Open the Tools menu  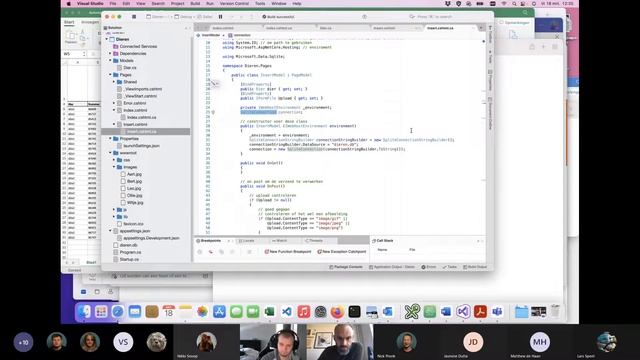260,3
